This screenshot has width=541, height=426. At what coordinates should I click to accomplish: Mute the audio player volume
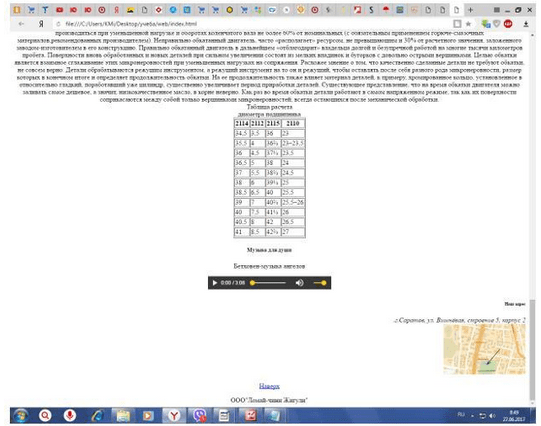click(x=299, y=283)
